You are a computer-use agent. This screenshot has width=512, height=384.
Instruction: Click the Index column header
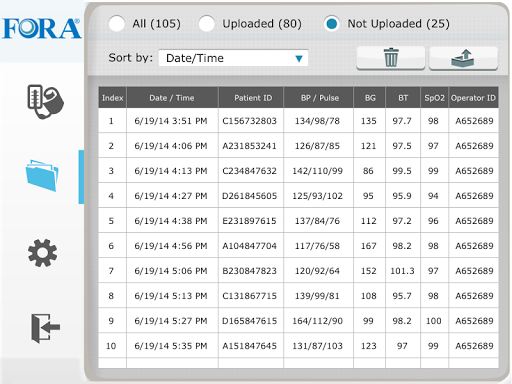click(112, 98)
